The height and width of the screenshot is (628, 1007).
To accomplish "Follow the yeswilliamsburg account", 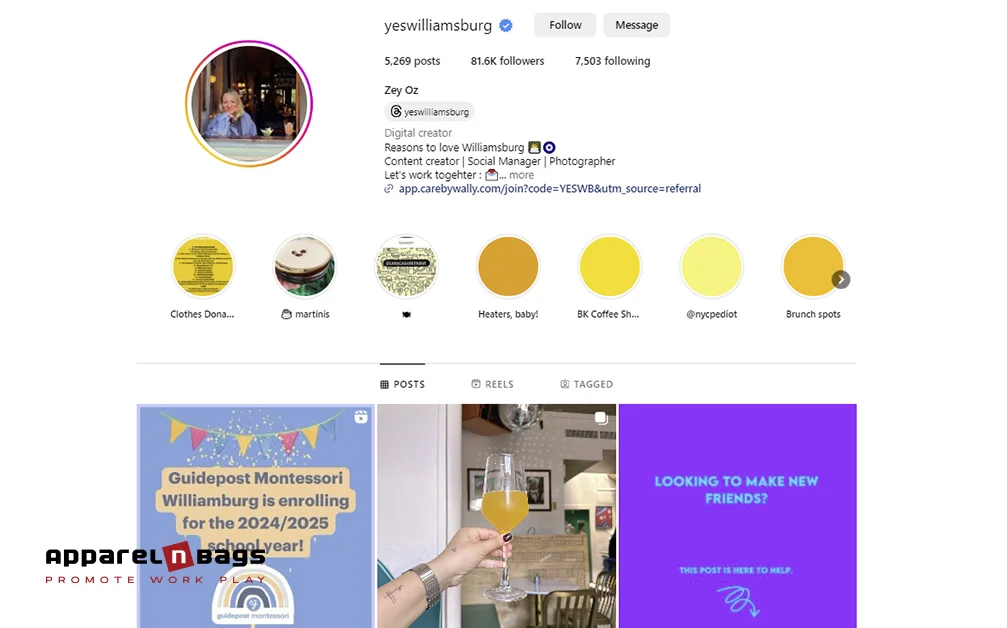I will point(565,25).
